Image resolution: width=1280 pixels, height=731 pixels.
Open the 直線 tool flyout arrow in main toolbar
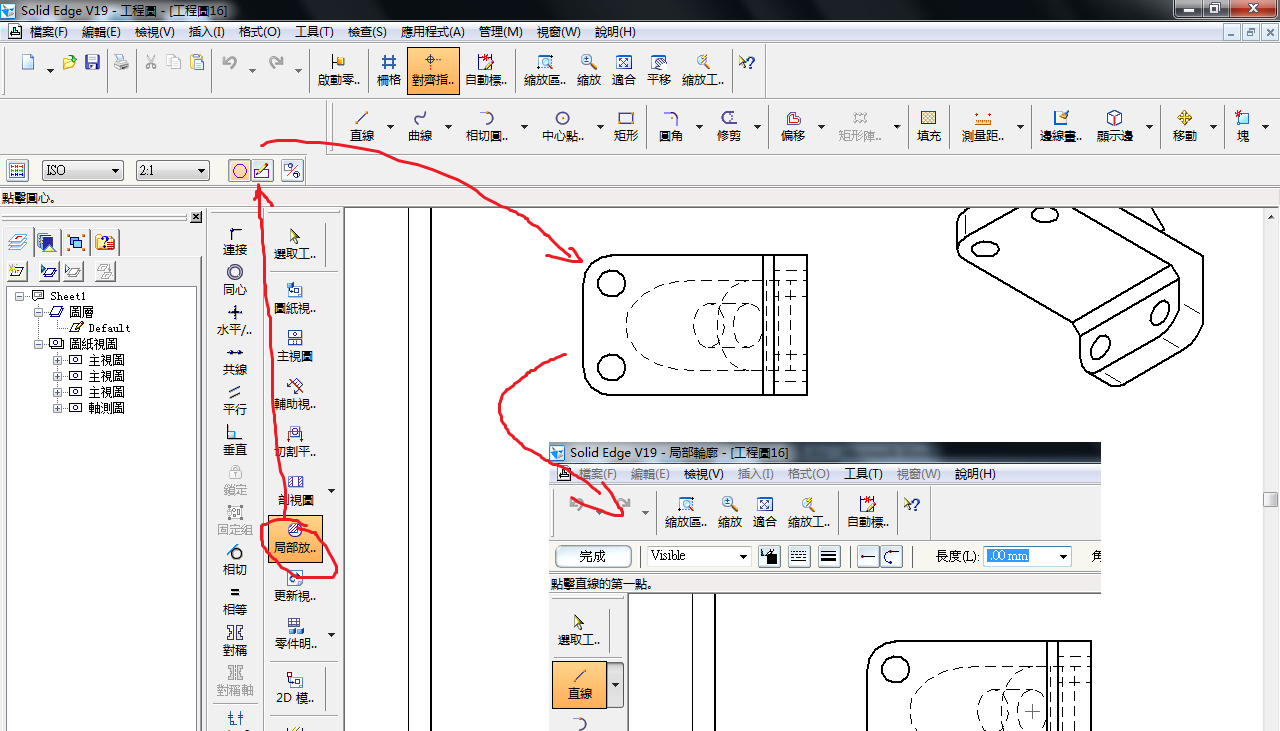(x=390, y=127)
